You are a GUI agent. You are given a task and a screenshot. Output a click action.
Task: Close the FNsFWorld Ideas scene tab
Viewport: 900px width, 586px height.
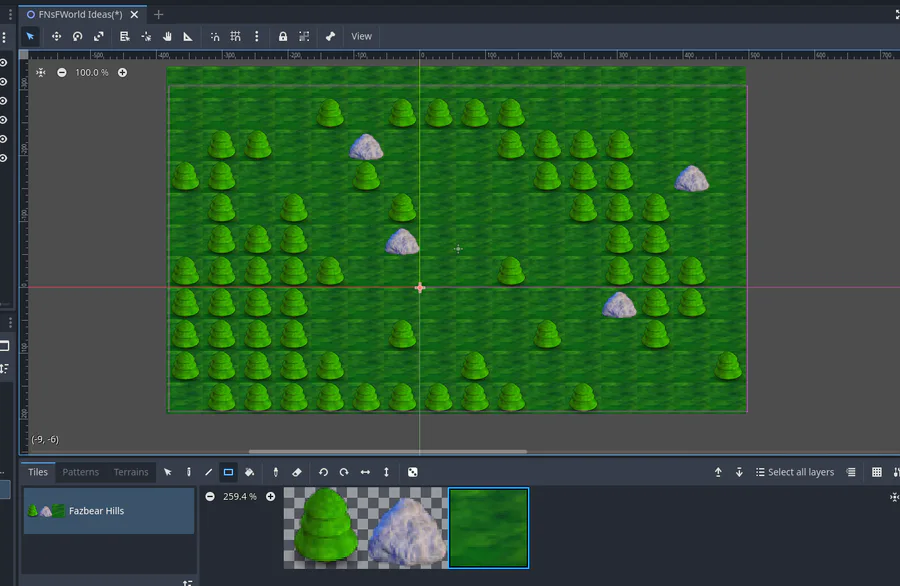pos(134,14)
